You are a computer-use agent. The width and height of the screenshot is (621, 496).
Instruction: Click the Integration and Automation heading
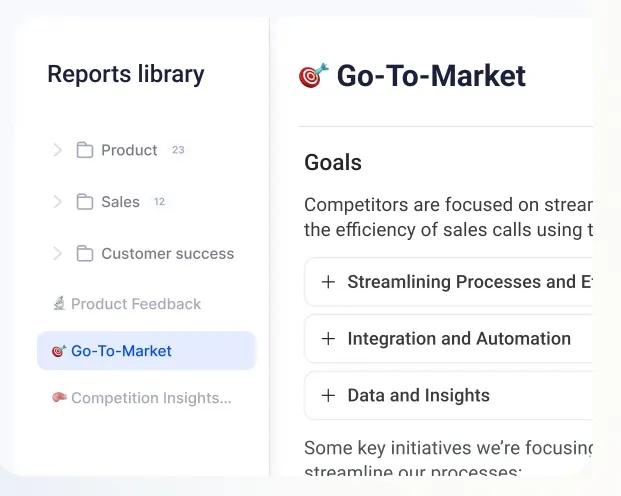pyautogui.click(x=459, y=339)
